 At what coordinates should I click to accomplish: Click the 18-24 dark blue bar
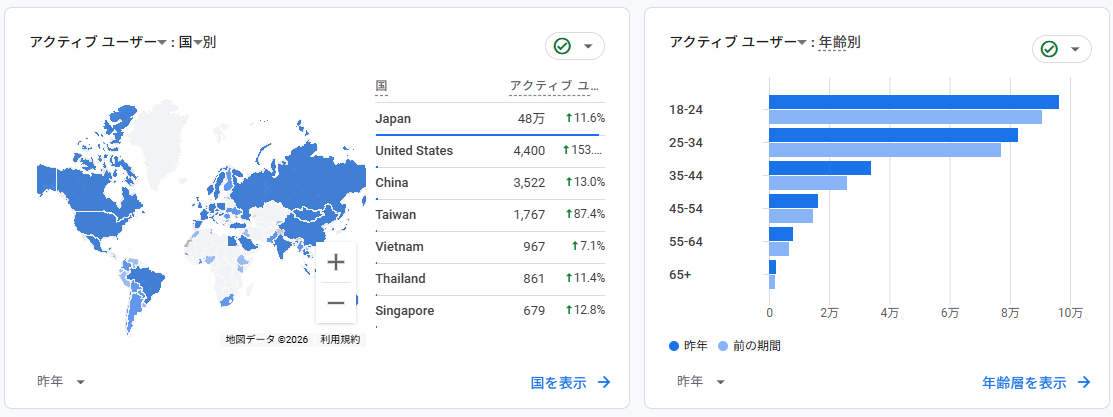913,102
